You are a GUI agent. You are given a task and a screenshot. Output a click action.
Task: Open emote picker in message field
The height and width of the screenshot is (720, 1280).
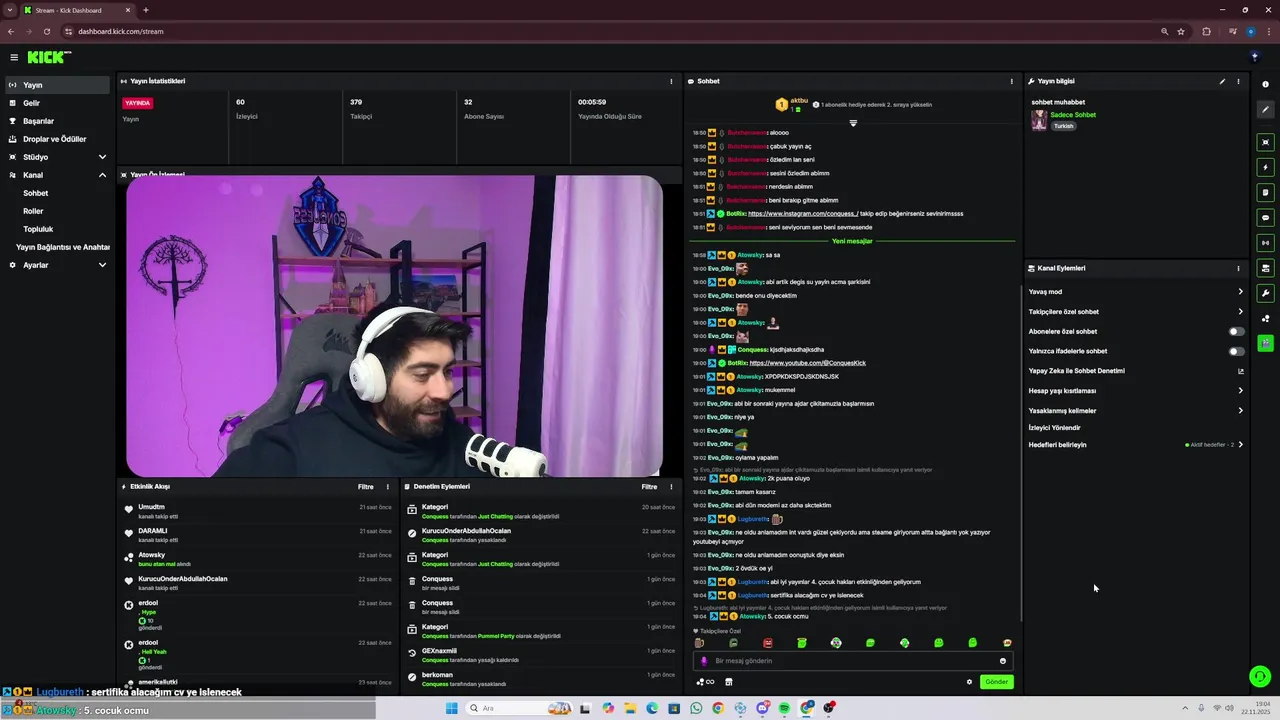pos(1003,661)
